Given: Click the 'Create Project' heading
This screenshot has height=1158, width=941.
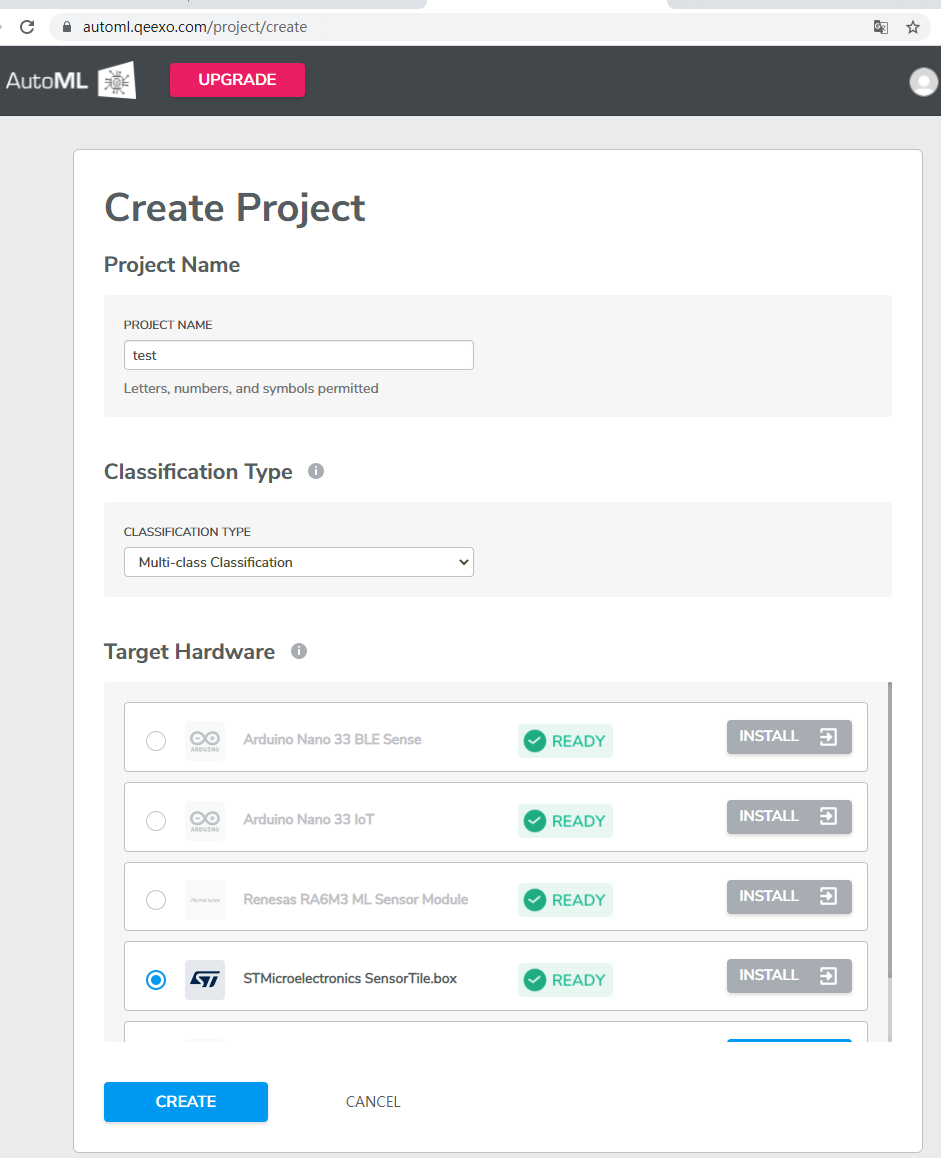Looking at the screenshot, I should [x=235, y=208].
